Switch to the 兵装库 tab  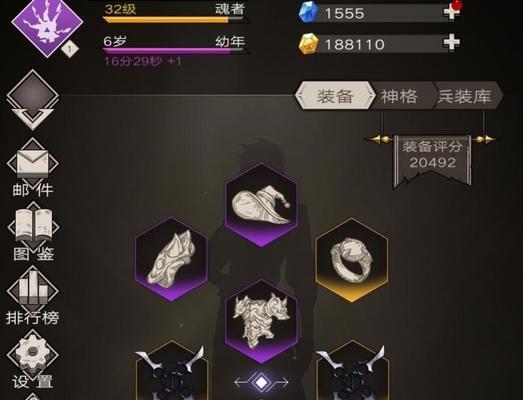point(465,96)
